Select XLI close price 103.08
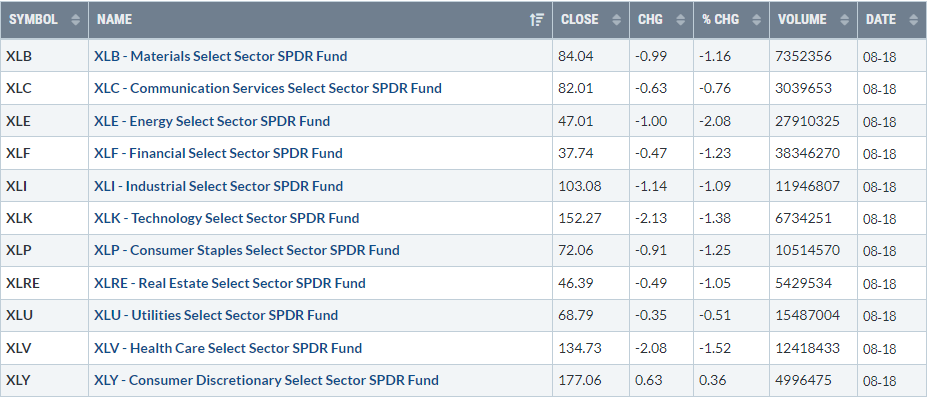Viewport: 927px width, 397px height. coord(579,186)
